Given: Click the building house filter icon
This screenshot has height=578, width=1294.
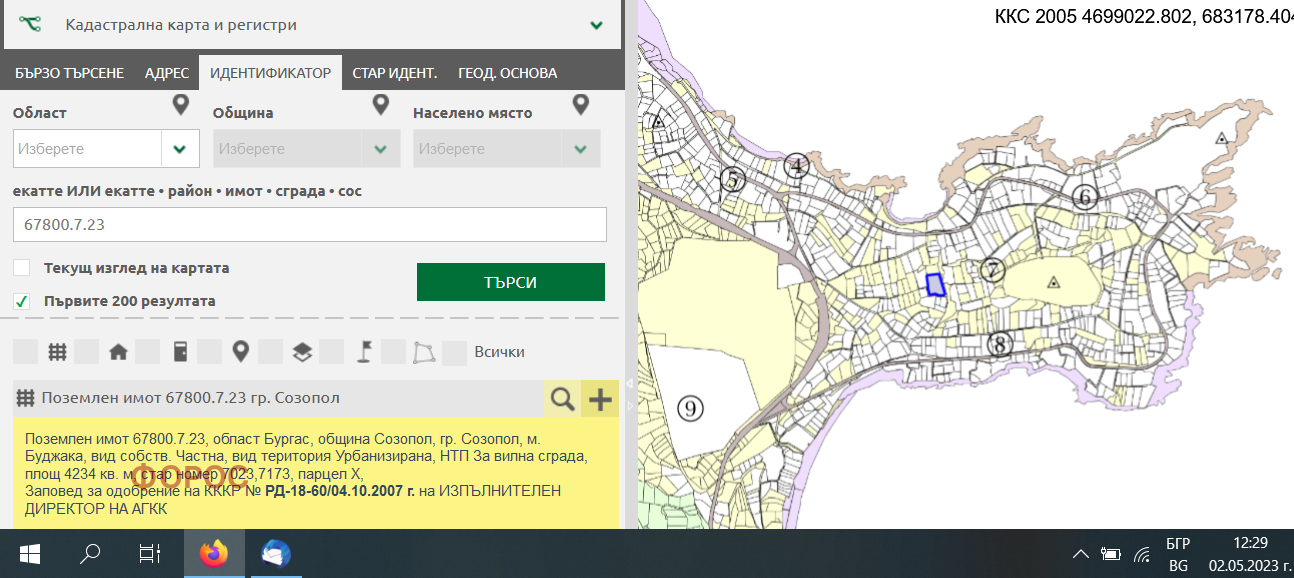Looking at the screenshot, I should 118,352.
